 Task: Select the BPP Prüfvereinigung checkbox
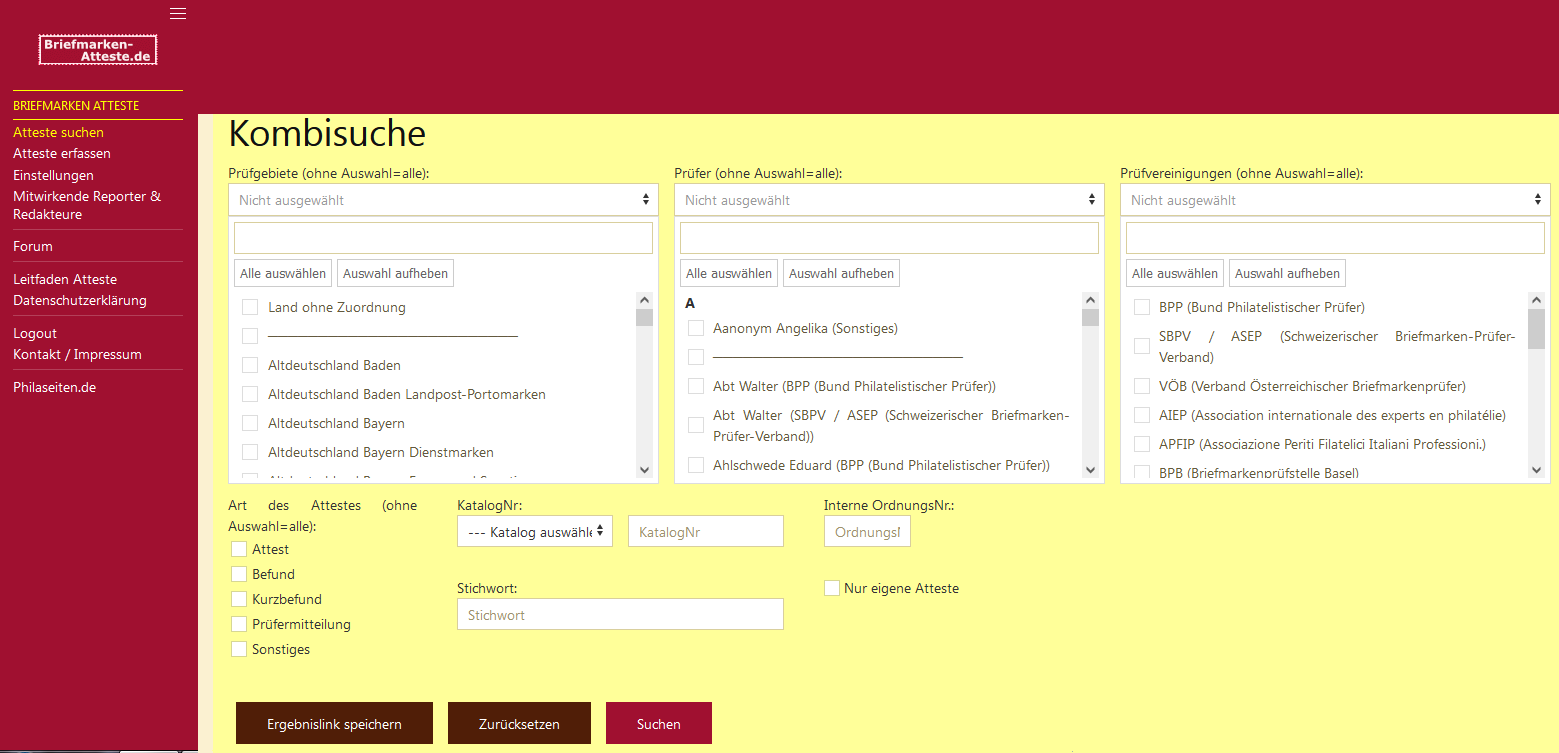[1141, 307]
